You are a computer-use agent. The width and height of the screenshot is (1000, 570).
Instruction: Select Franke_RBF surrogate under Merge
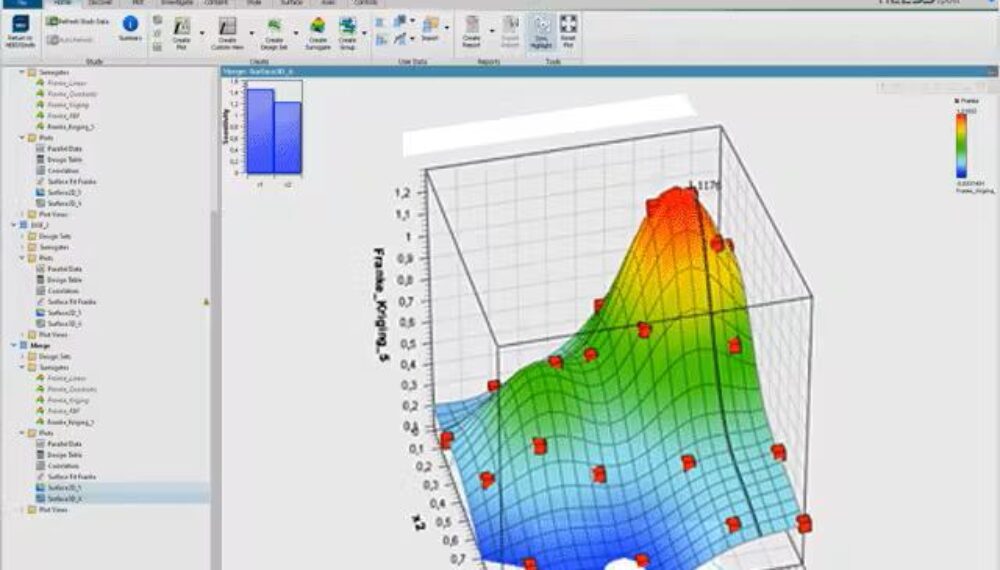point(64,411)
